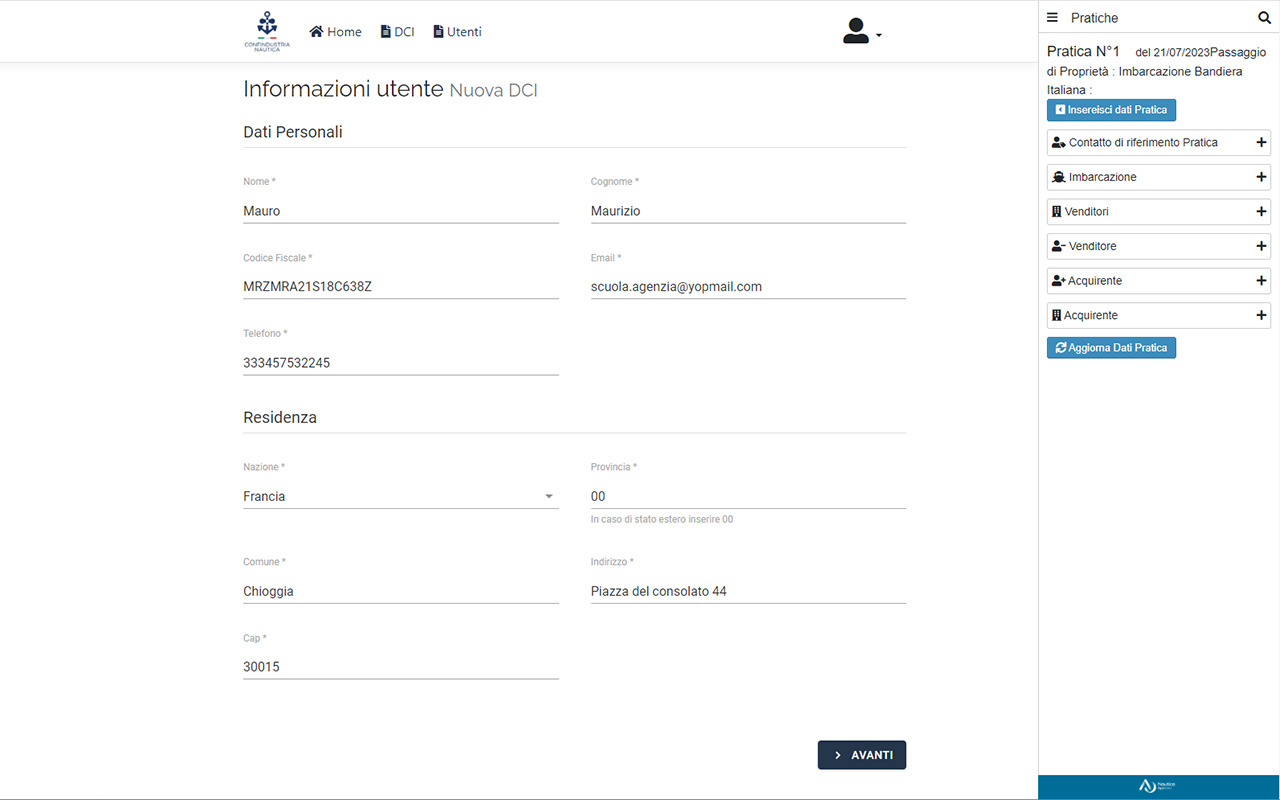Click the Aggiorna Dati Pratica button
Image resolution: width=1280 pixels, height=800 pixels.
pos(1111,348)
